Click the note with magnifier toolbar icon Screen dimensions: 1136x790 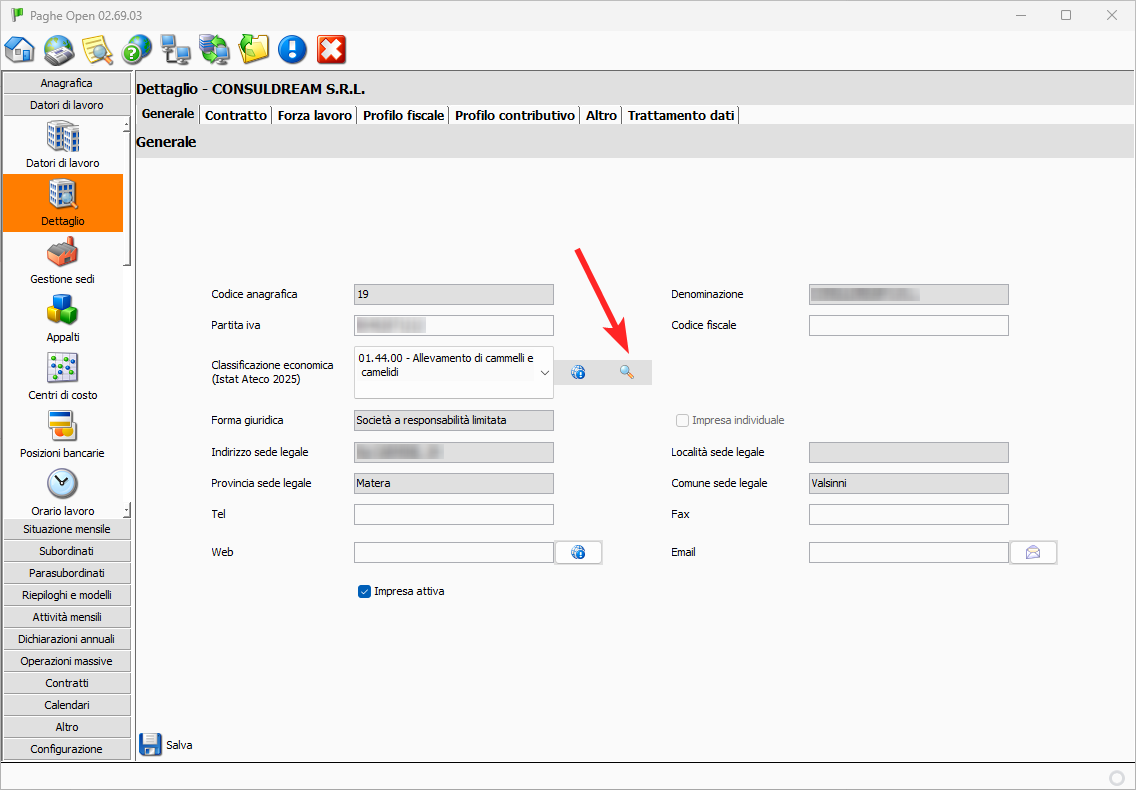click(98, 49)
